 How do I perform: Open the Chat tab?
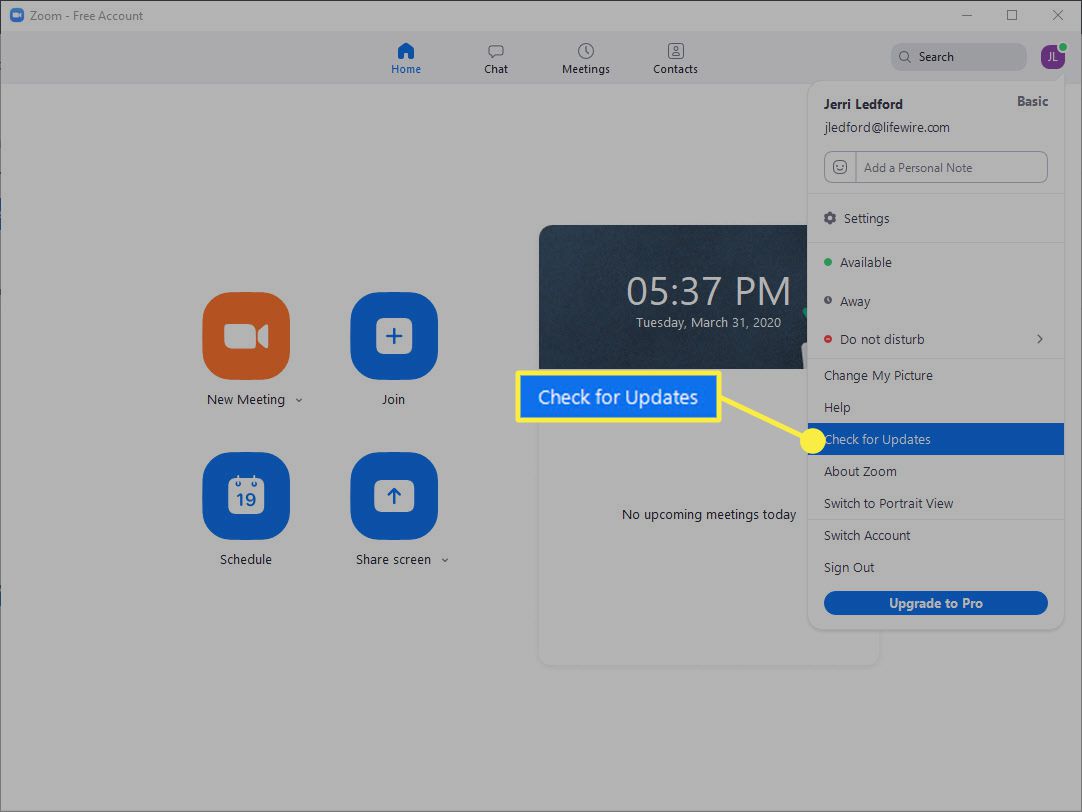click(496, 59)
